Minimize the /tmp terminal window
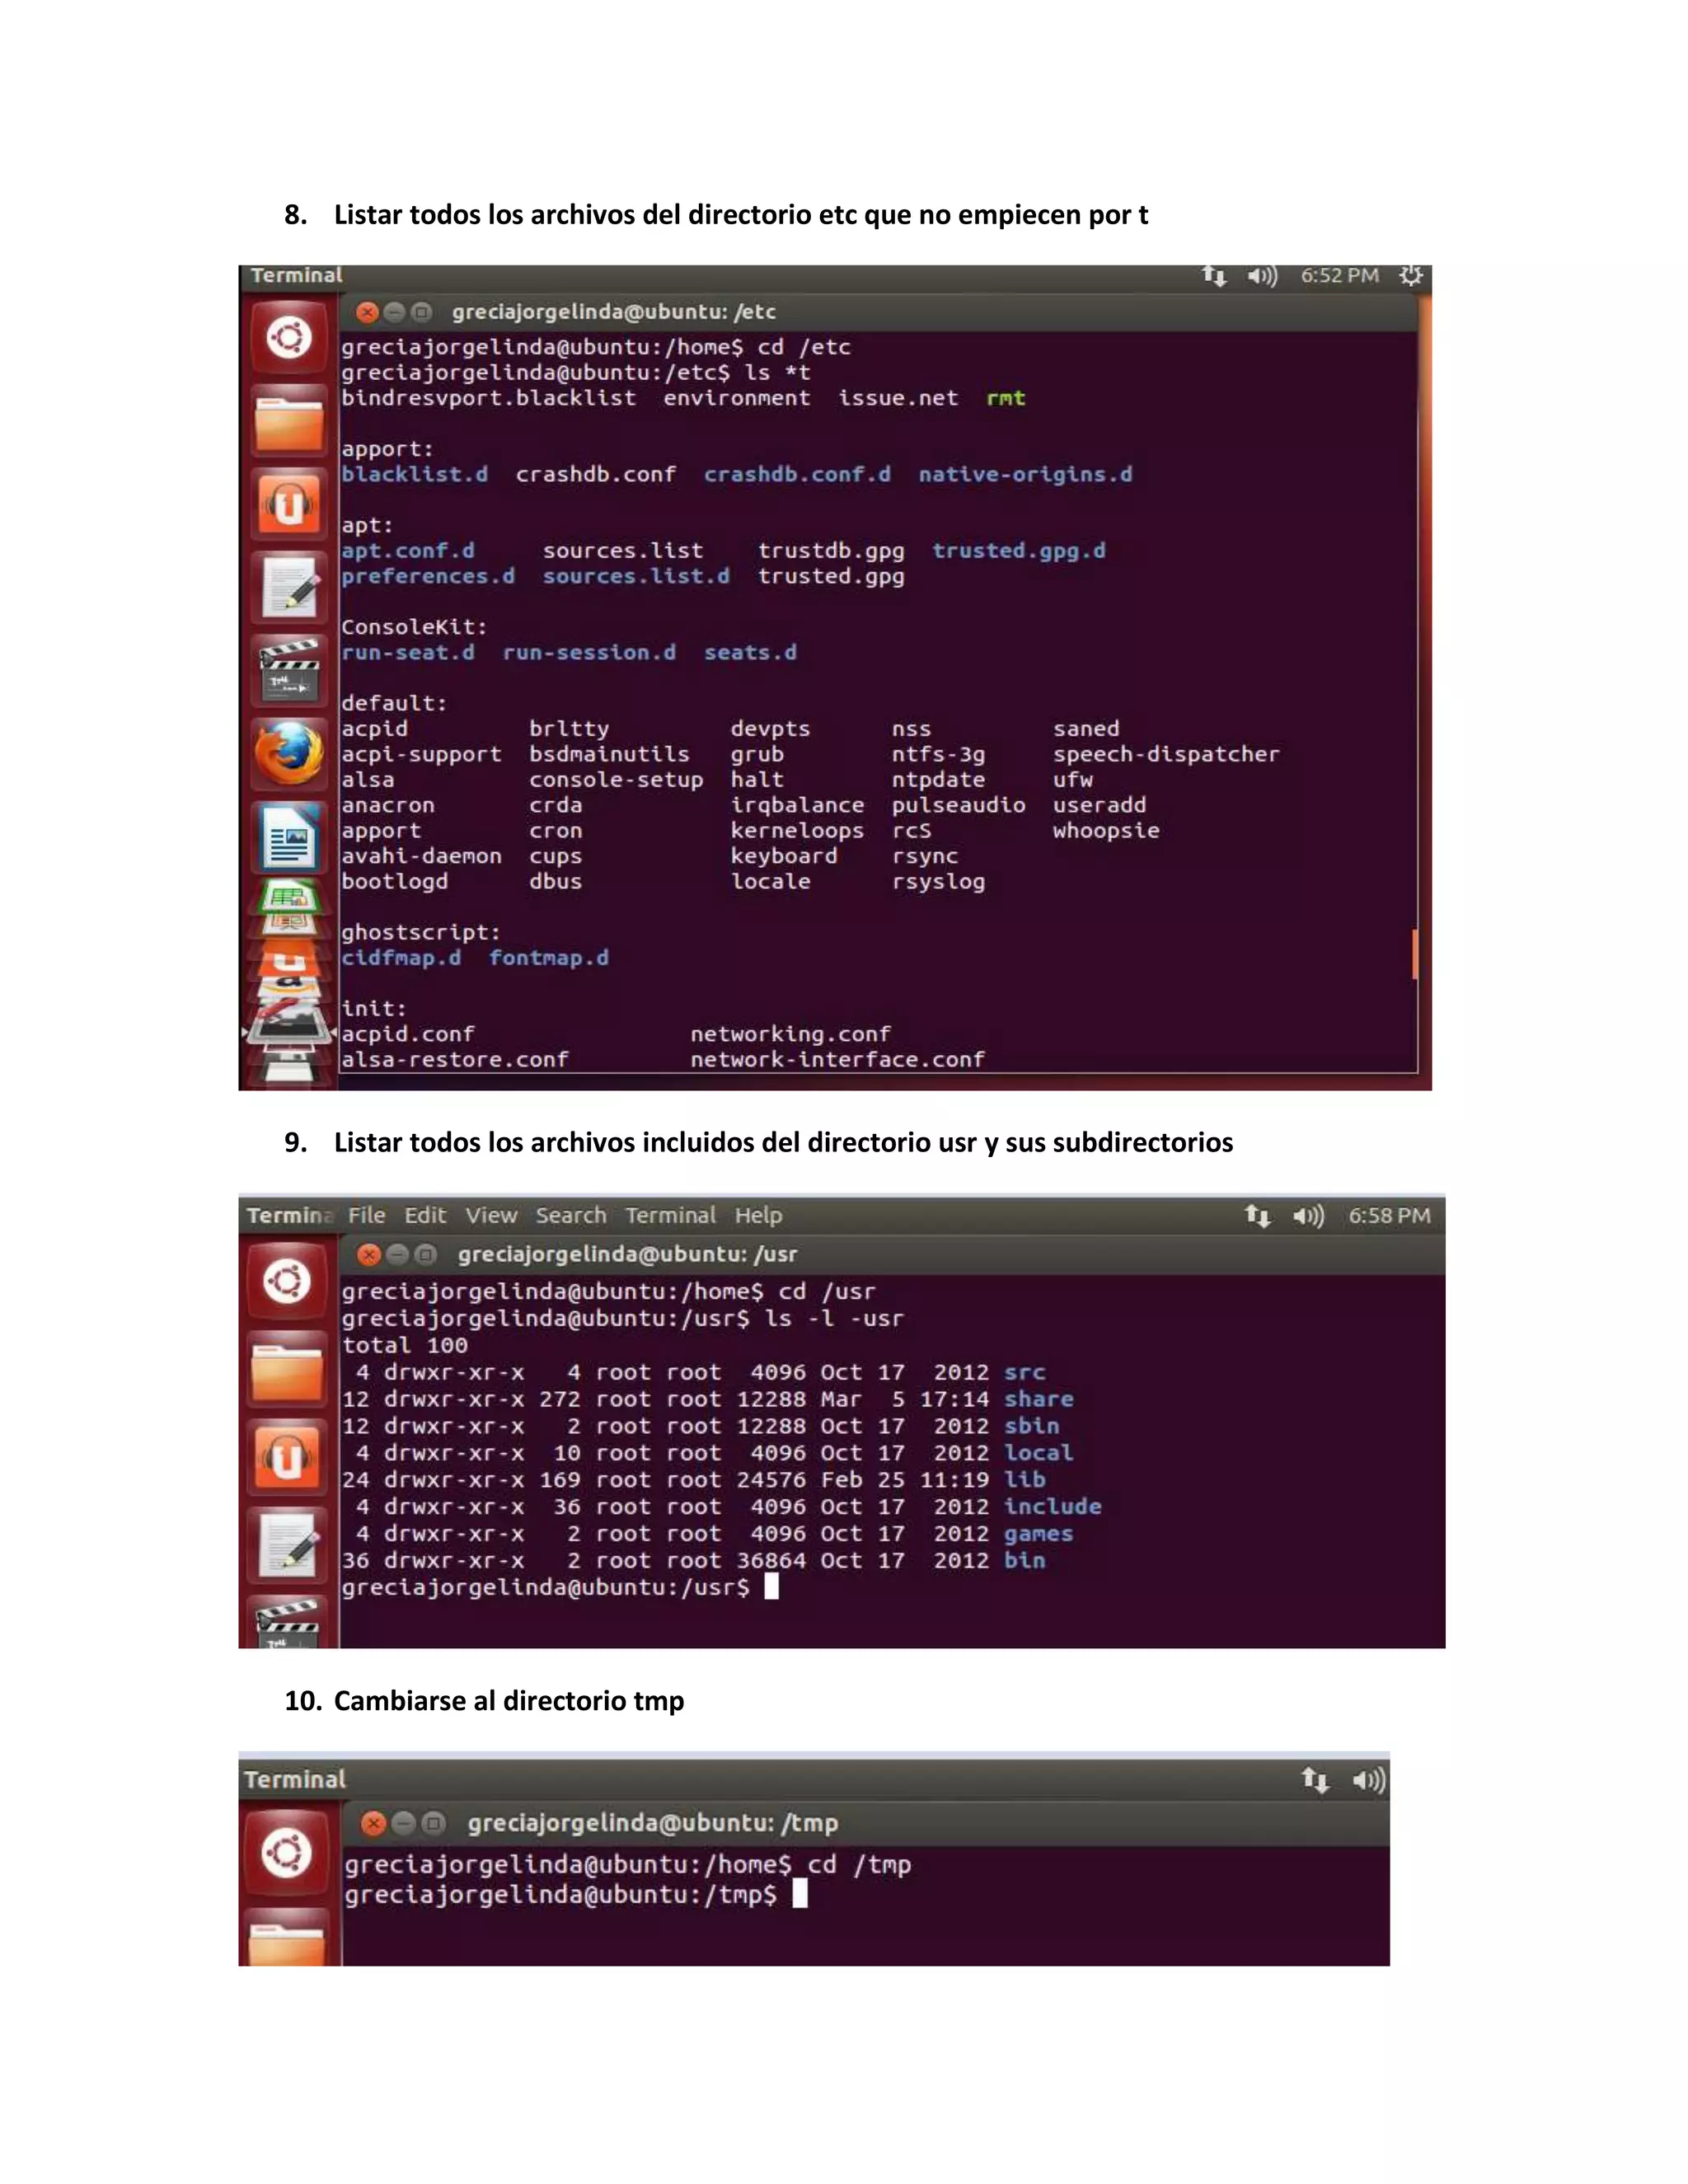The width and height of the screenshot is (1688, 2184). pyautogui.click(x=403, y=1823)
